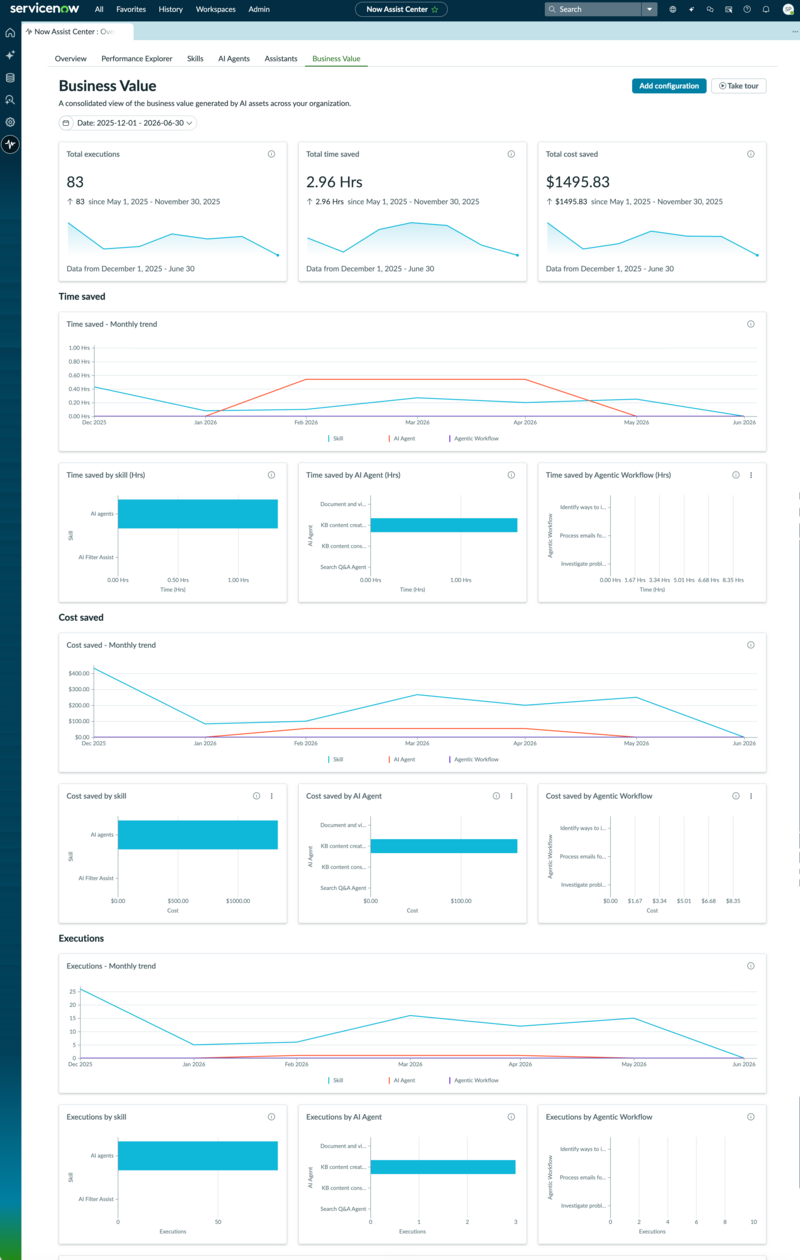Image resolution: width=800 pixels, height=1260 pixels.
Task: Click the info icon on Total cost saved card
Action: point(751,154)
